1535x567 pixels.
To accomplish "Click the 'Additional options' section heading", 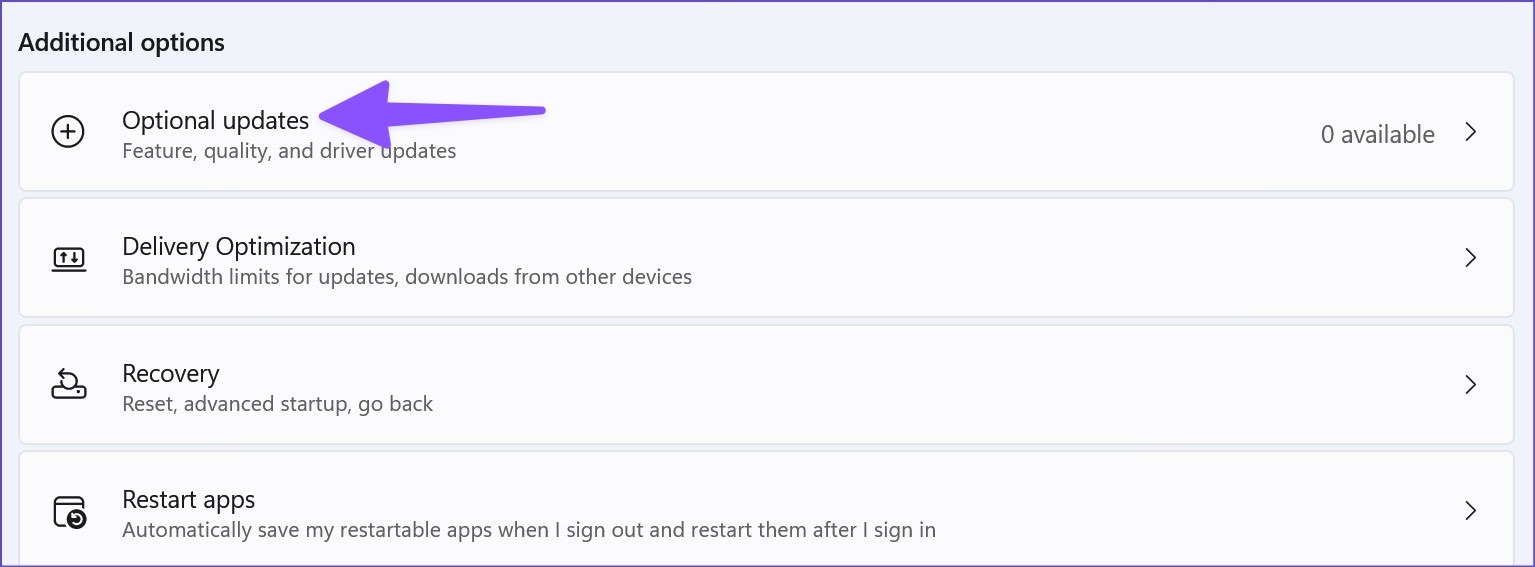I will (121, 43).
